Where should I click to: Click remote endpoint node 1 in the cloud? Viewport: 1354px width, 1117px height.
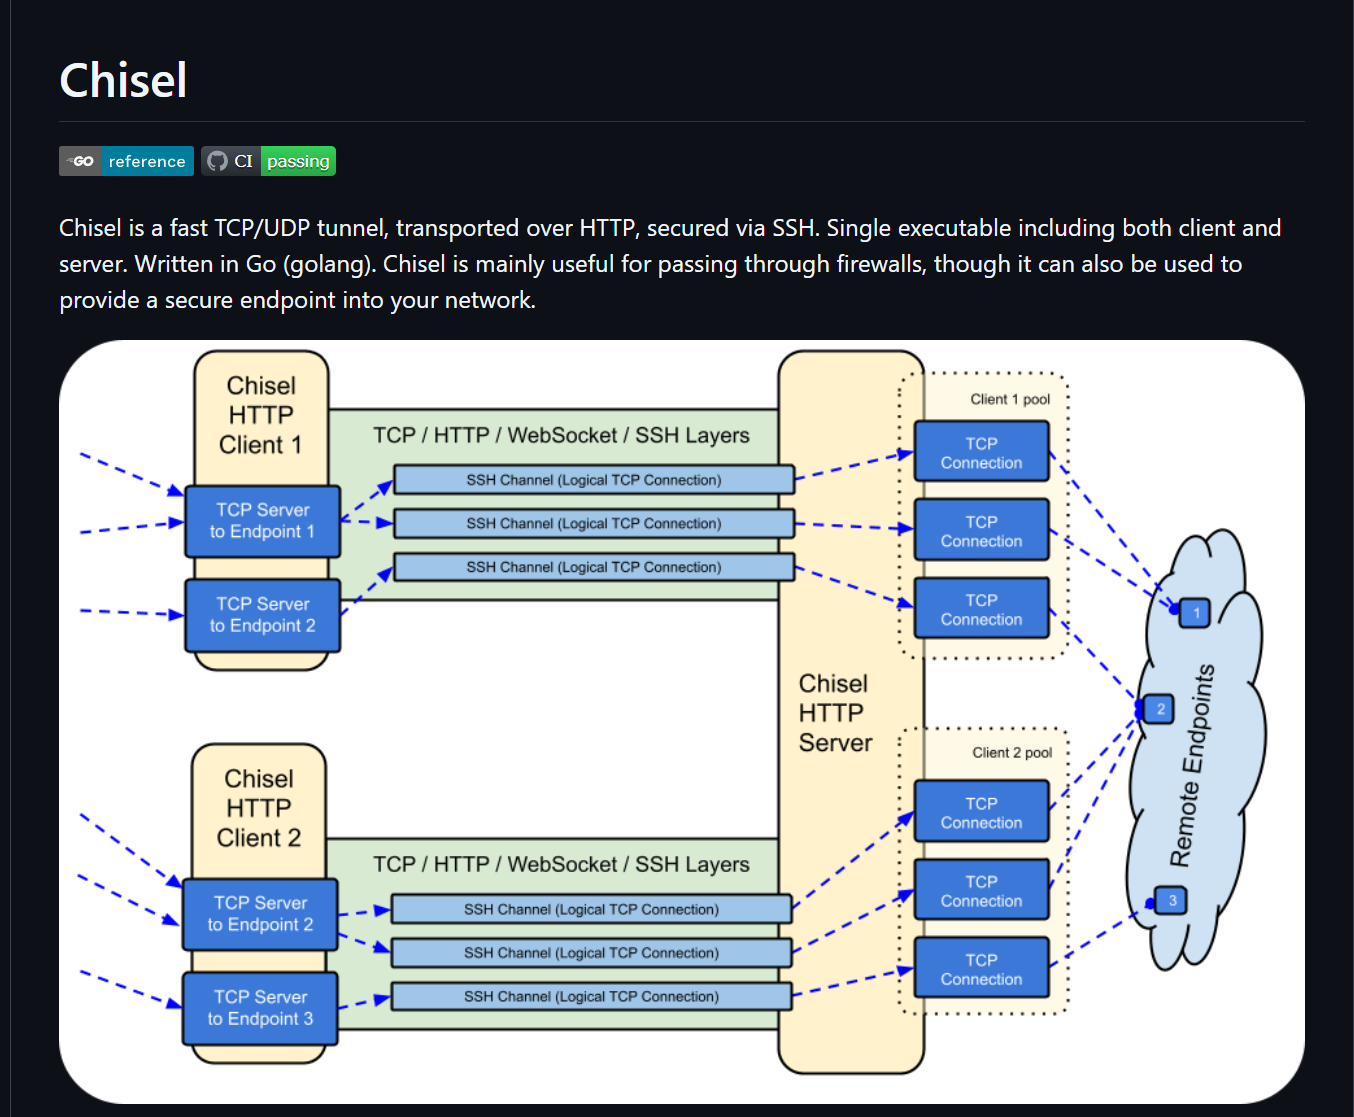(1195, 612)
